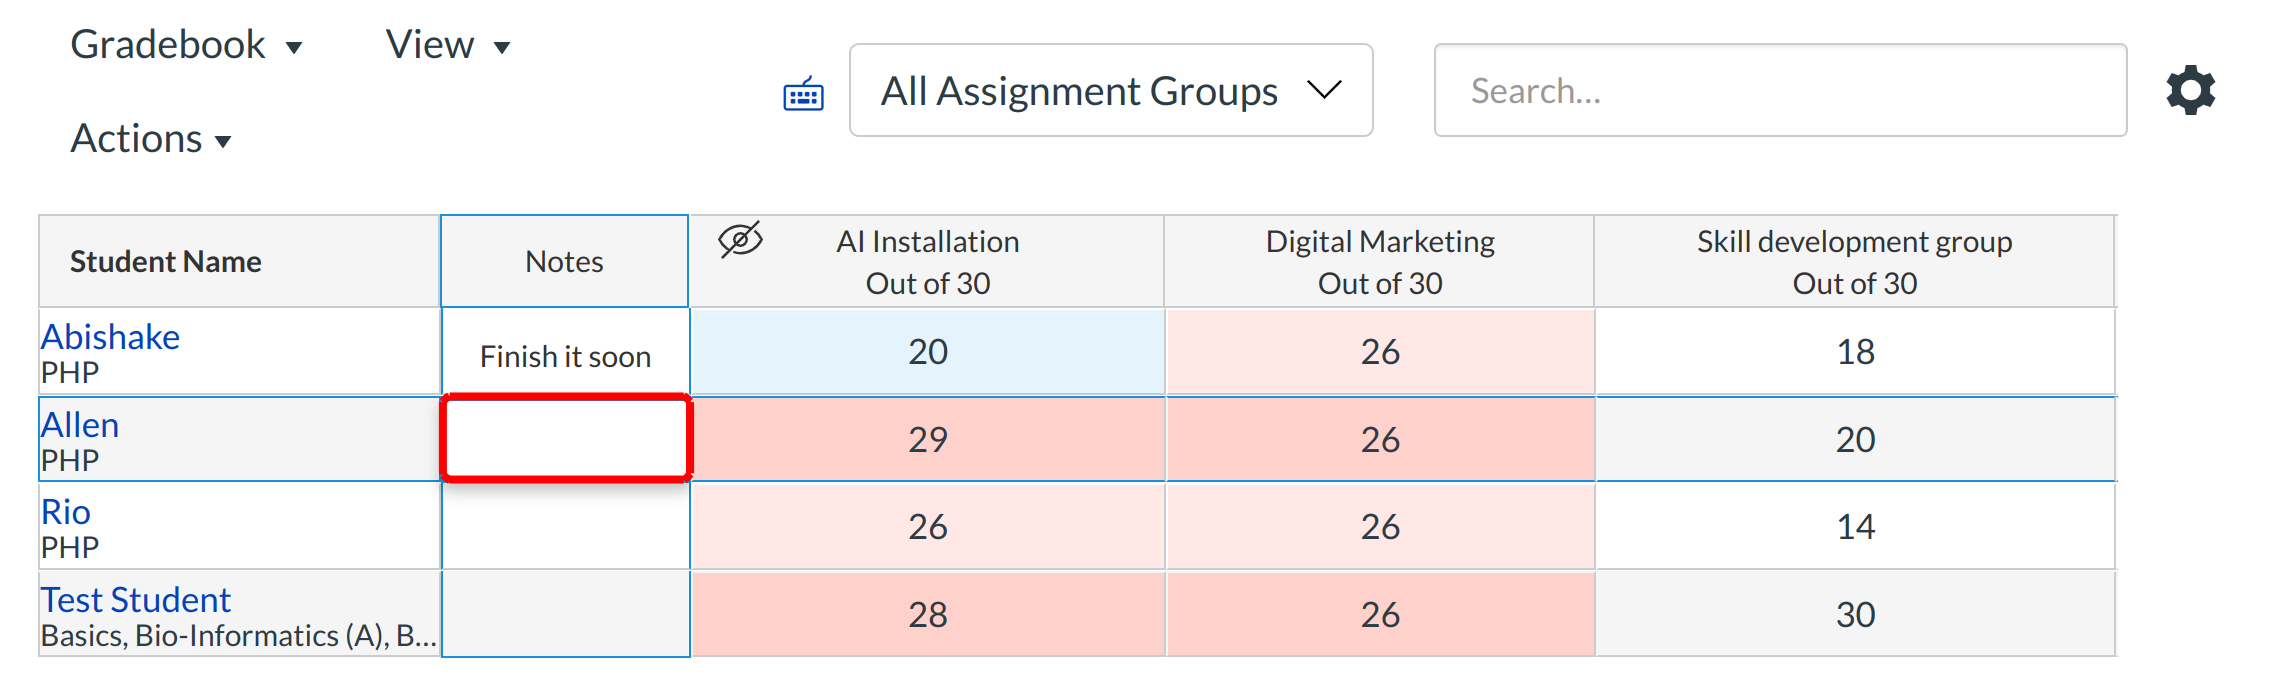The width and height of the screenshot is (2284, 690).
Task: Click the AI Installation column header
Action: point(927,261)
